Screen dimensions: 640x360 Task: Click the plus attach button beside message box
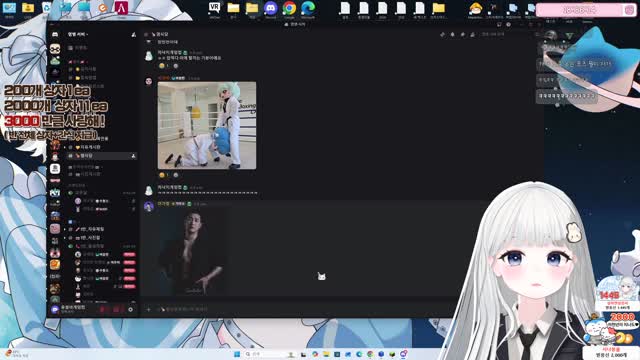pos(149,309)
